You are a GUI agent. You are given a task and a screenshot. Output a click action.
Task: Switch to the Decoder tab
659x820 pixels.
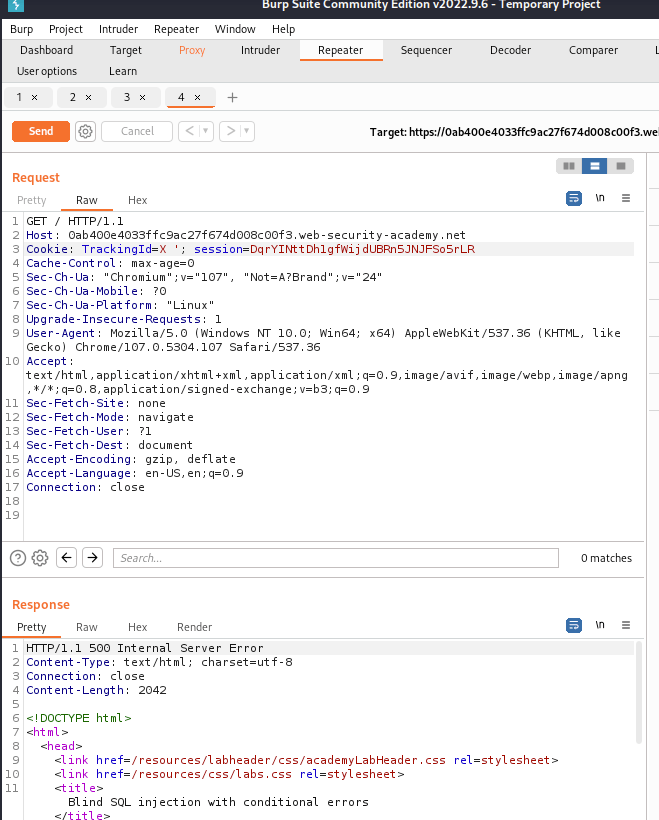510,50
